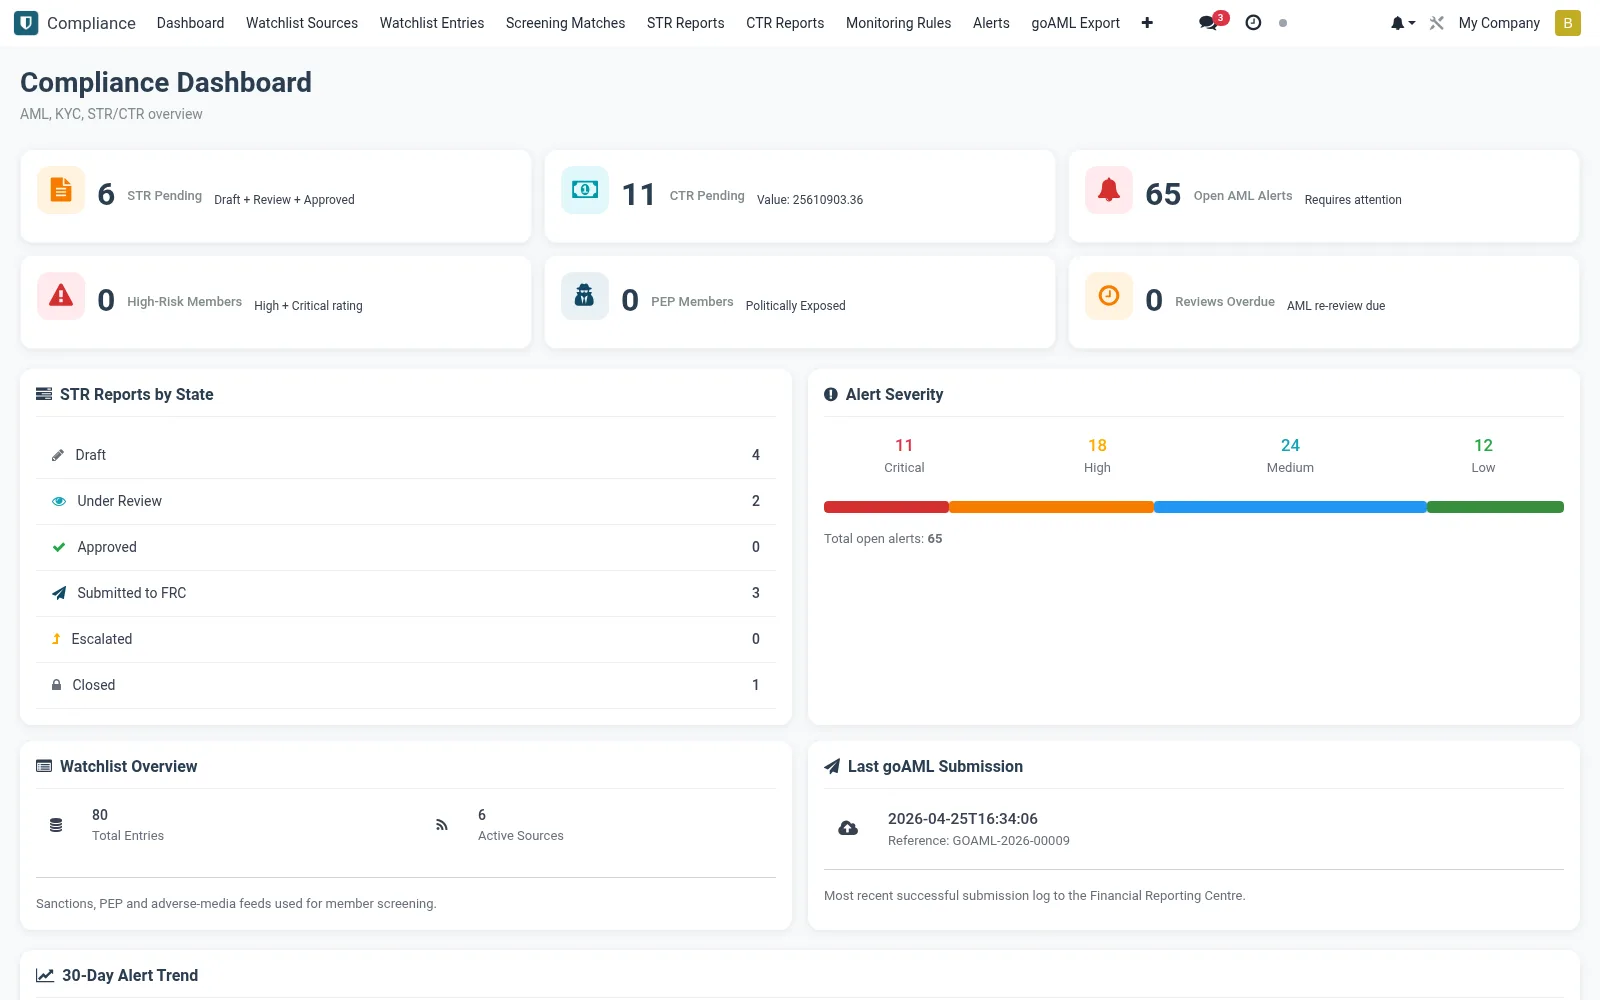The height and width of the screenshot is (1000, 1600).
Task: Click the CTR Pending money icon
Action: [585, 190]
